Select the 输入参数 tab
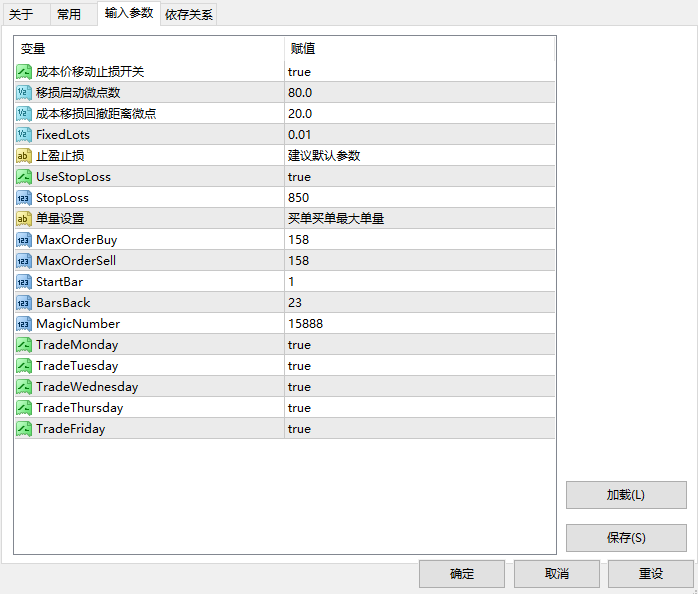 coord(129,13)
